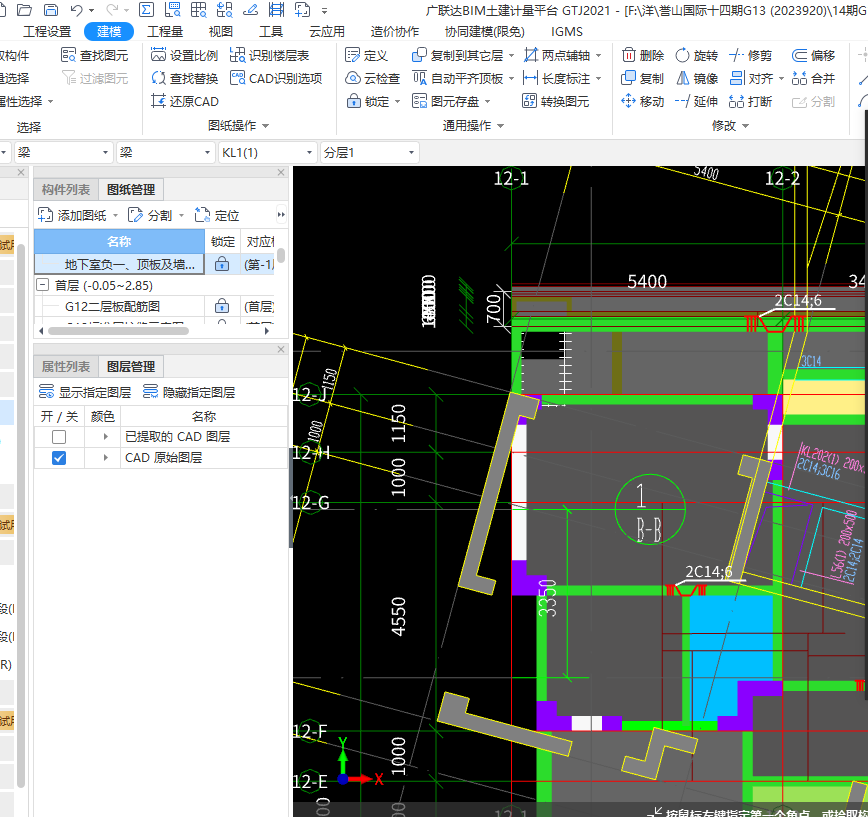
Task: Select 图层管理 panel tab
Action: coord(131,366)
